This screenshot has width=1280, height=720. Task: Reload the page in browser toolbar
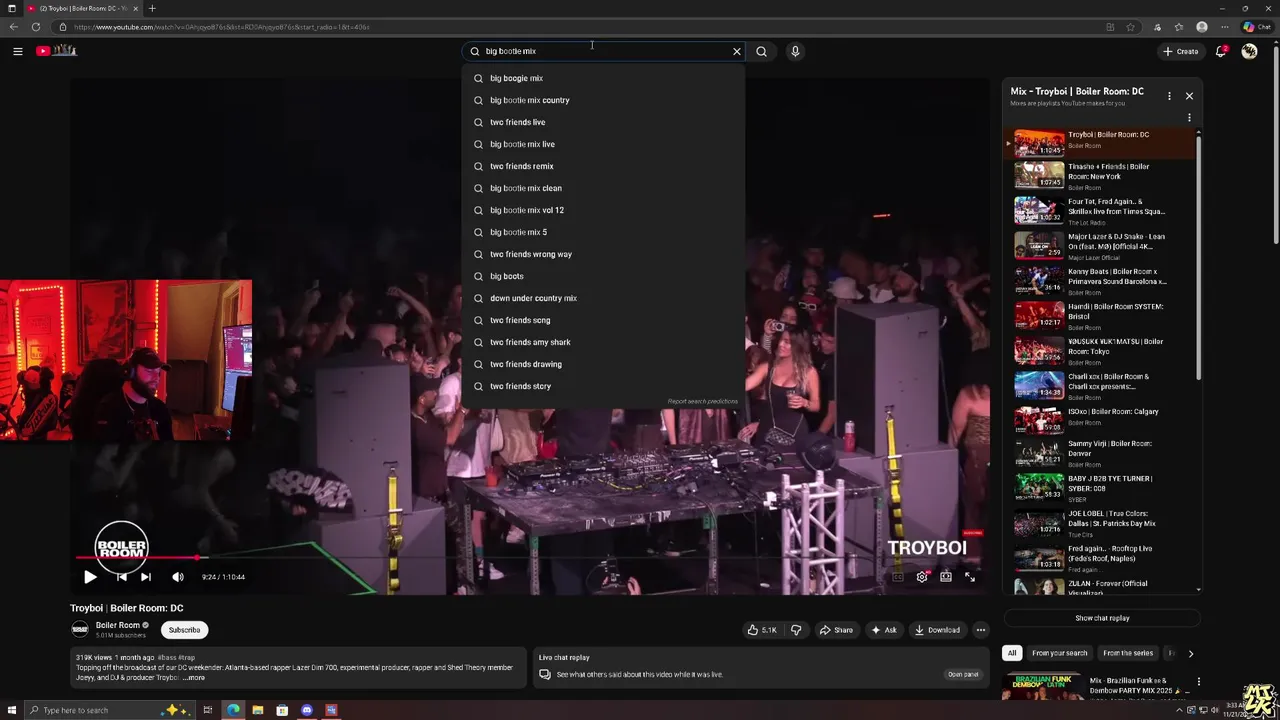pyautogui.click(x=36, y=27)
